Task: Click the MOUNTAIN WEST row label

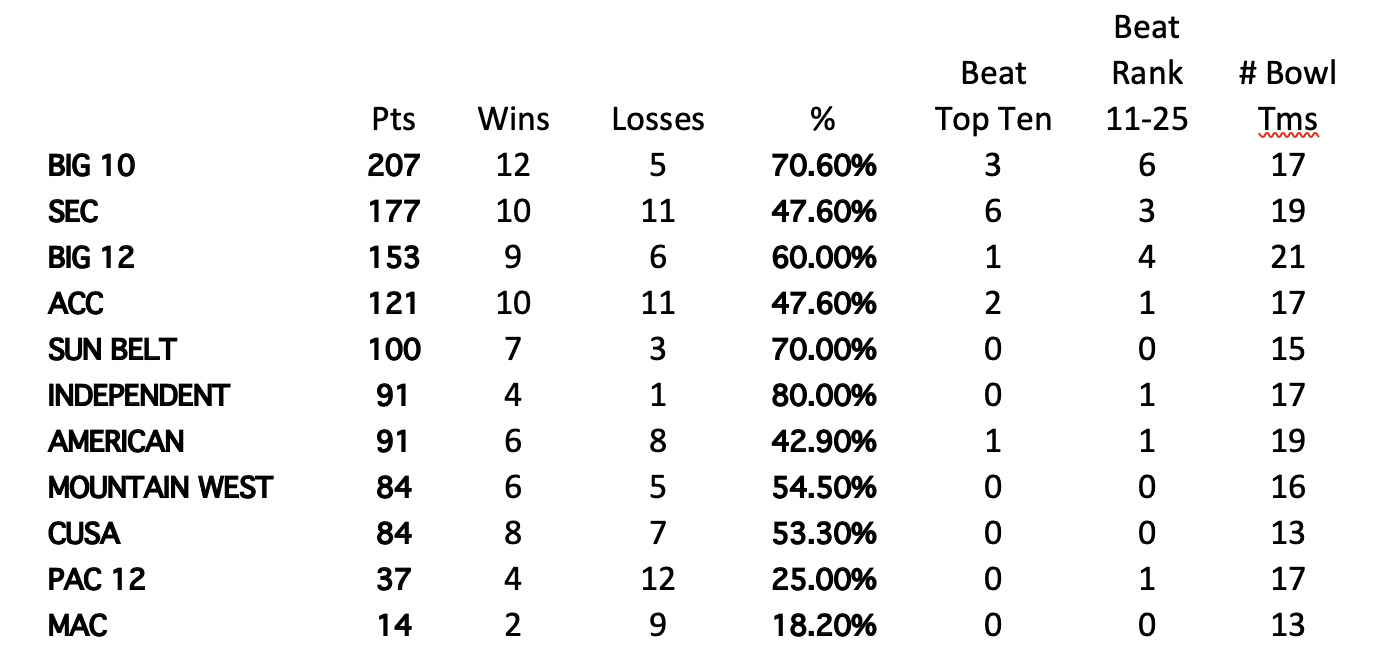Action: tap(160, 487)
